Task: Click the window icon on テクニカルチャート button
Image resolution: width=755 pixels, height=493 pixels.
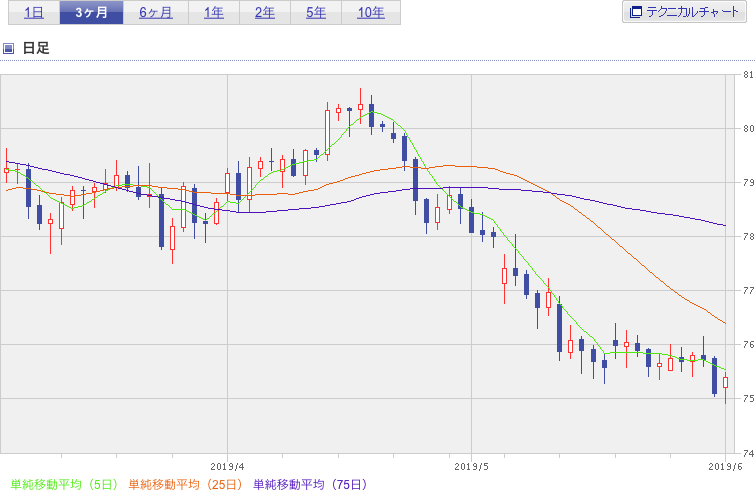Action: coord(636,12)
